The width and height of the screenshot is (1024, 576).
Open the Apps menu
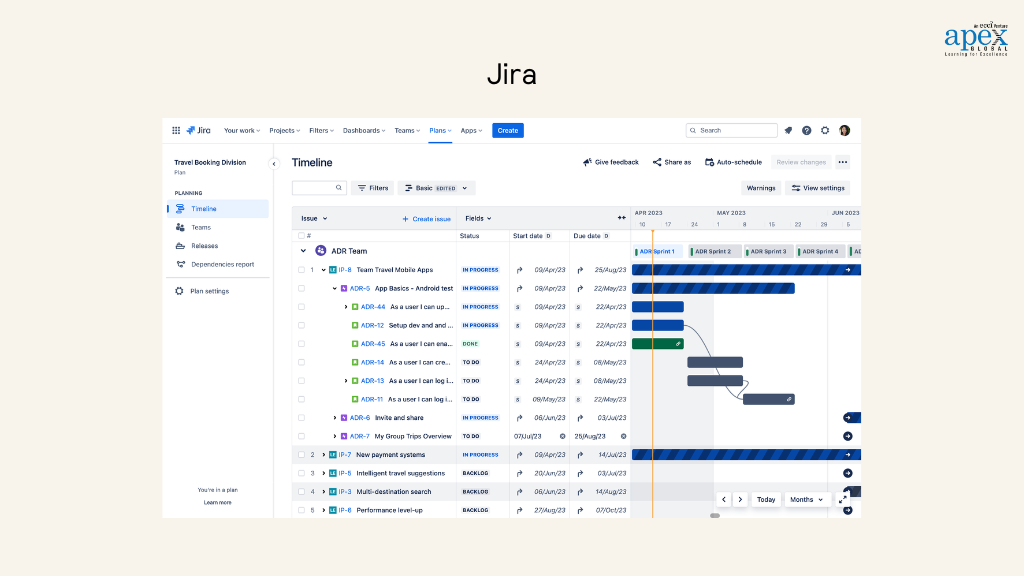tap(471, 131)
